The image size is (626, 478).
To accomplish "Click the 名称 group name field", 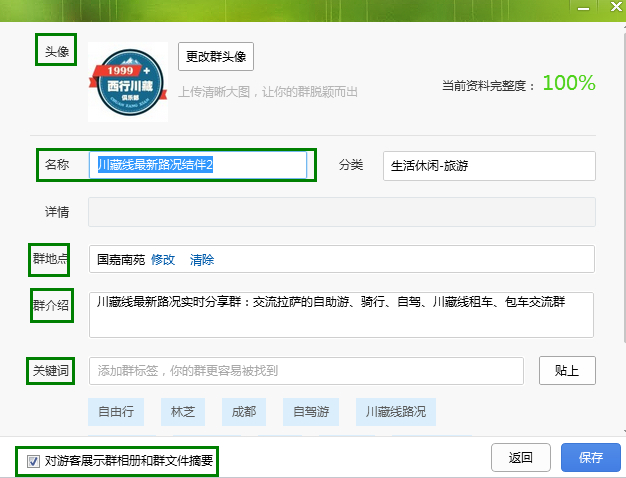I will (198, 165).
